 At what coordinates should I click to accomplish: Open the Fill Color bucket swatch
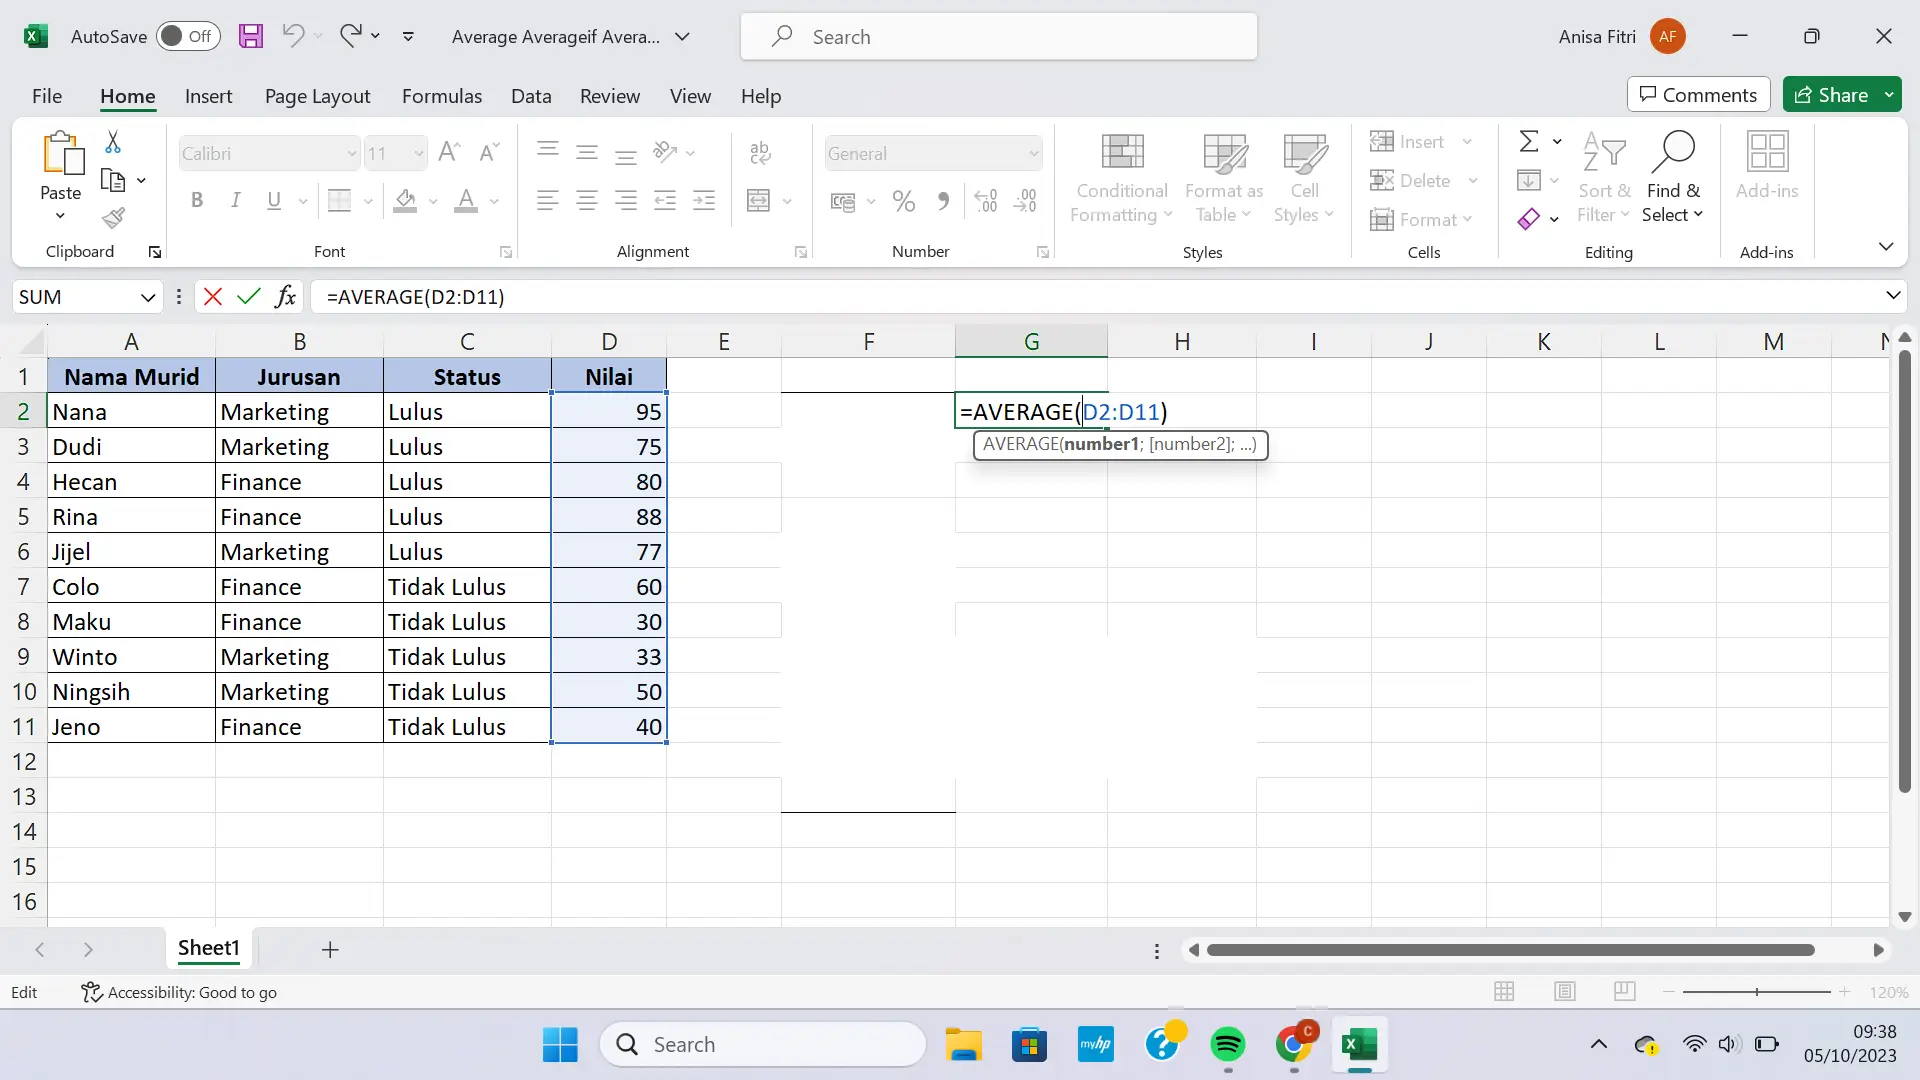tap(405, 201)
